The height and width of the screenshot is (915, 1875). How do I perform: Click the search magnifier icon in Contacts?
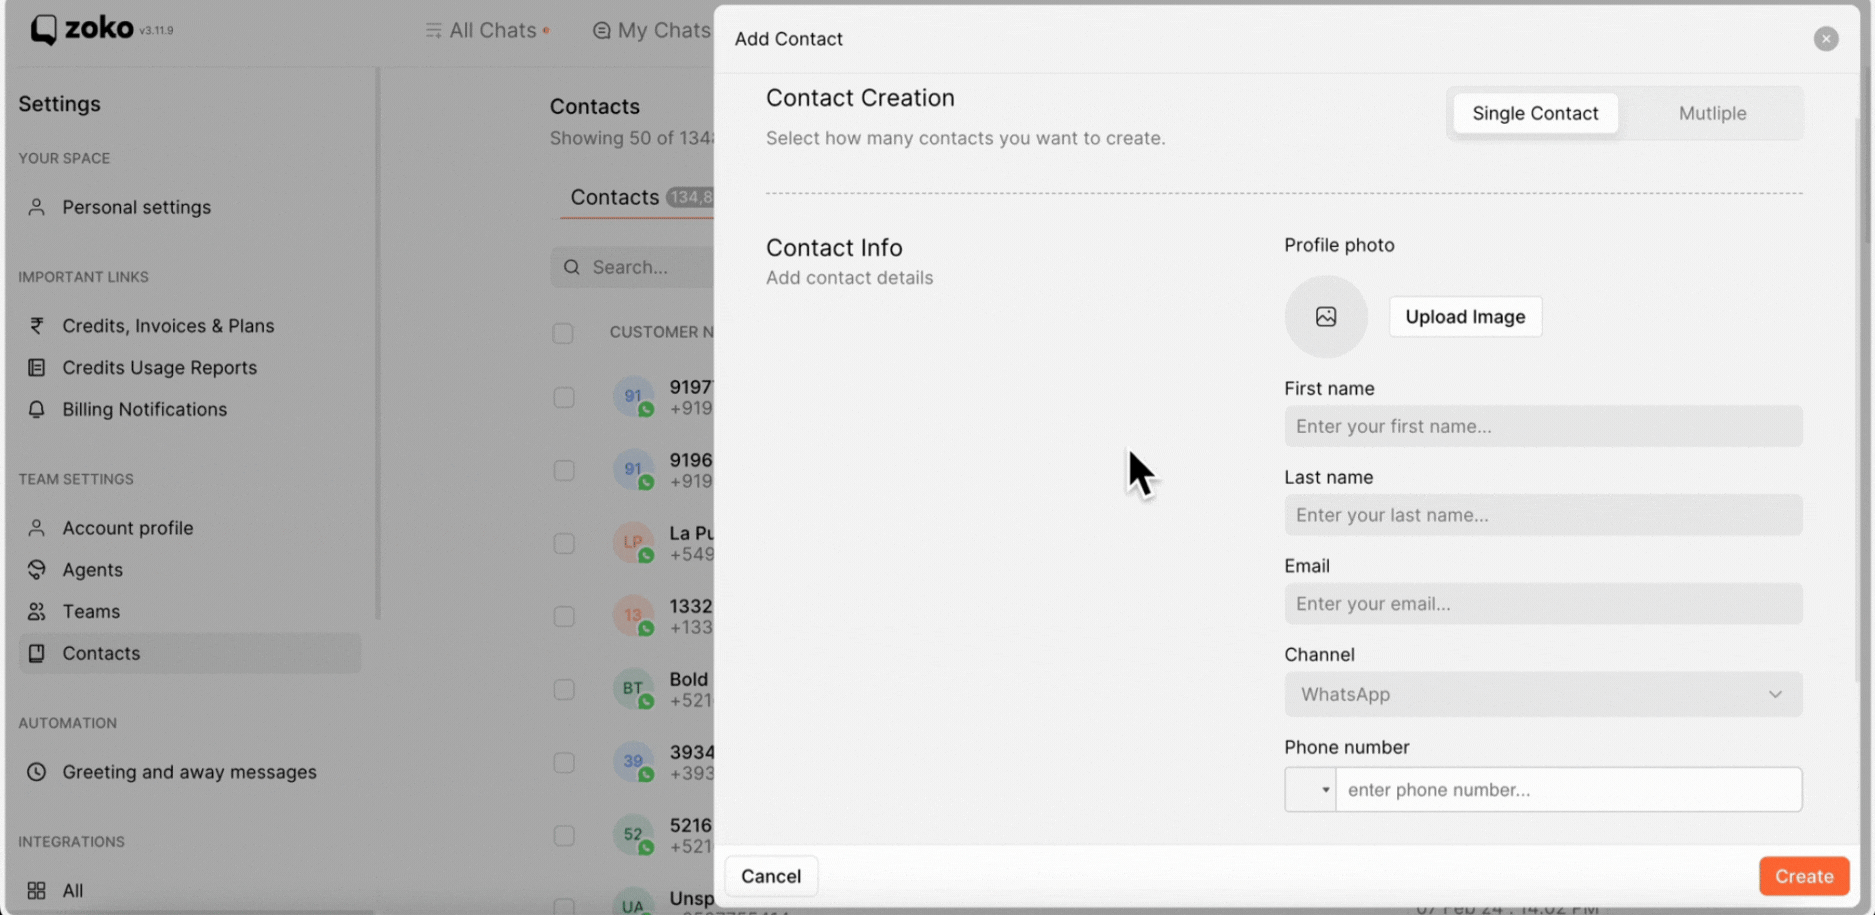[x=572, y=267]
